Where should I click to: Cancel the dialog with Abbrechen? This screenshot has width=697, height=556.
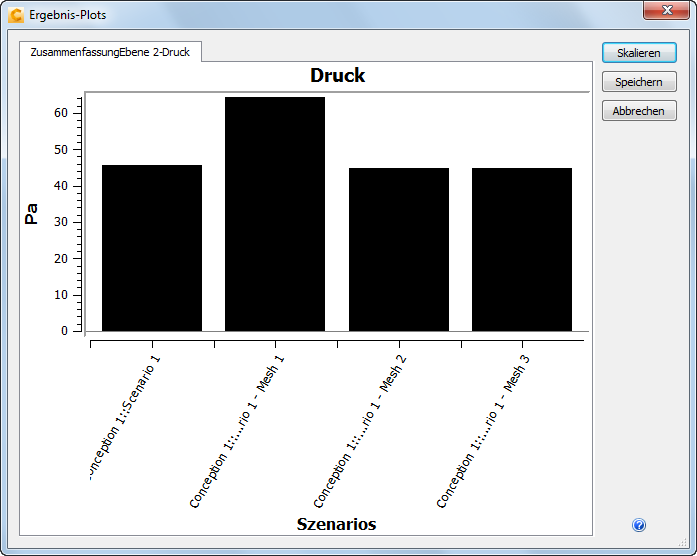point(639,111)
